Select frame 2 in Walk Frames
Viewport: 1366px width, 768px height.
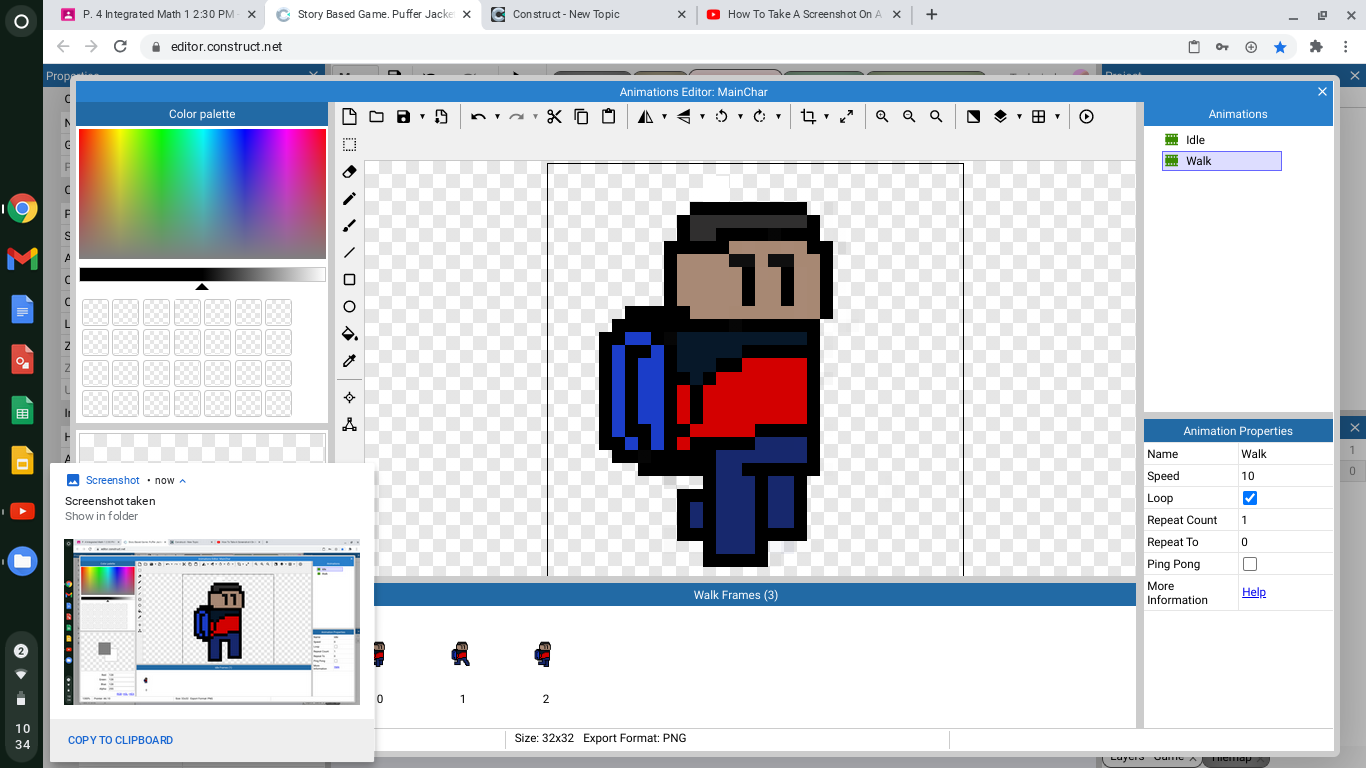tap(543, 655)
